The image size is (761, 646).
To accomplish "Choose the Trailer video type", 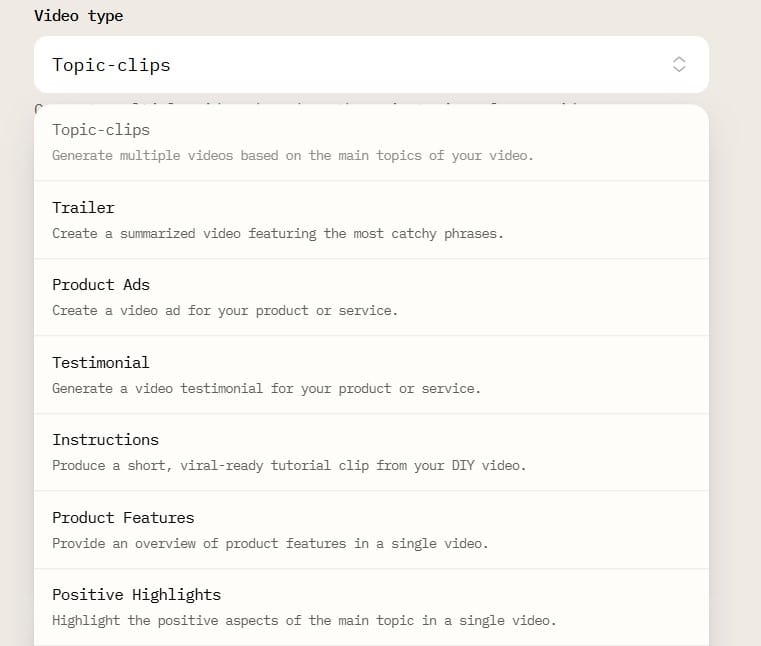I will [x=371, y=220].
